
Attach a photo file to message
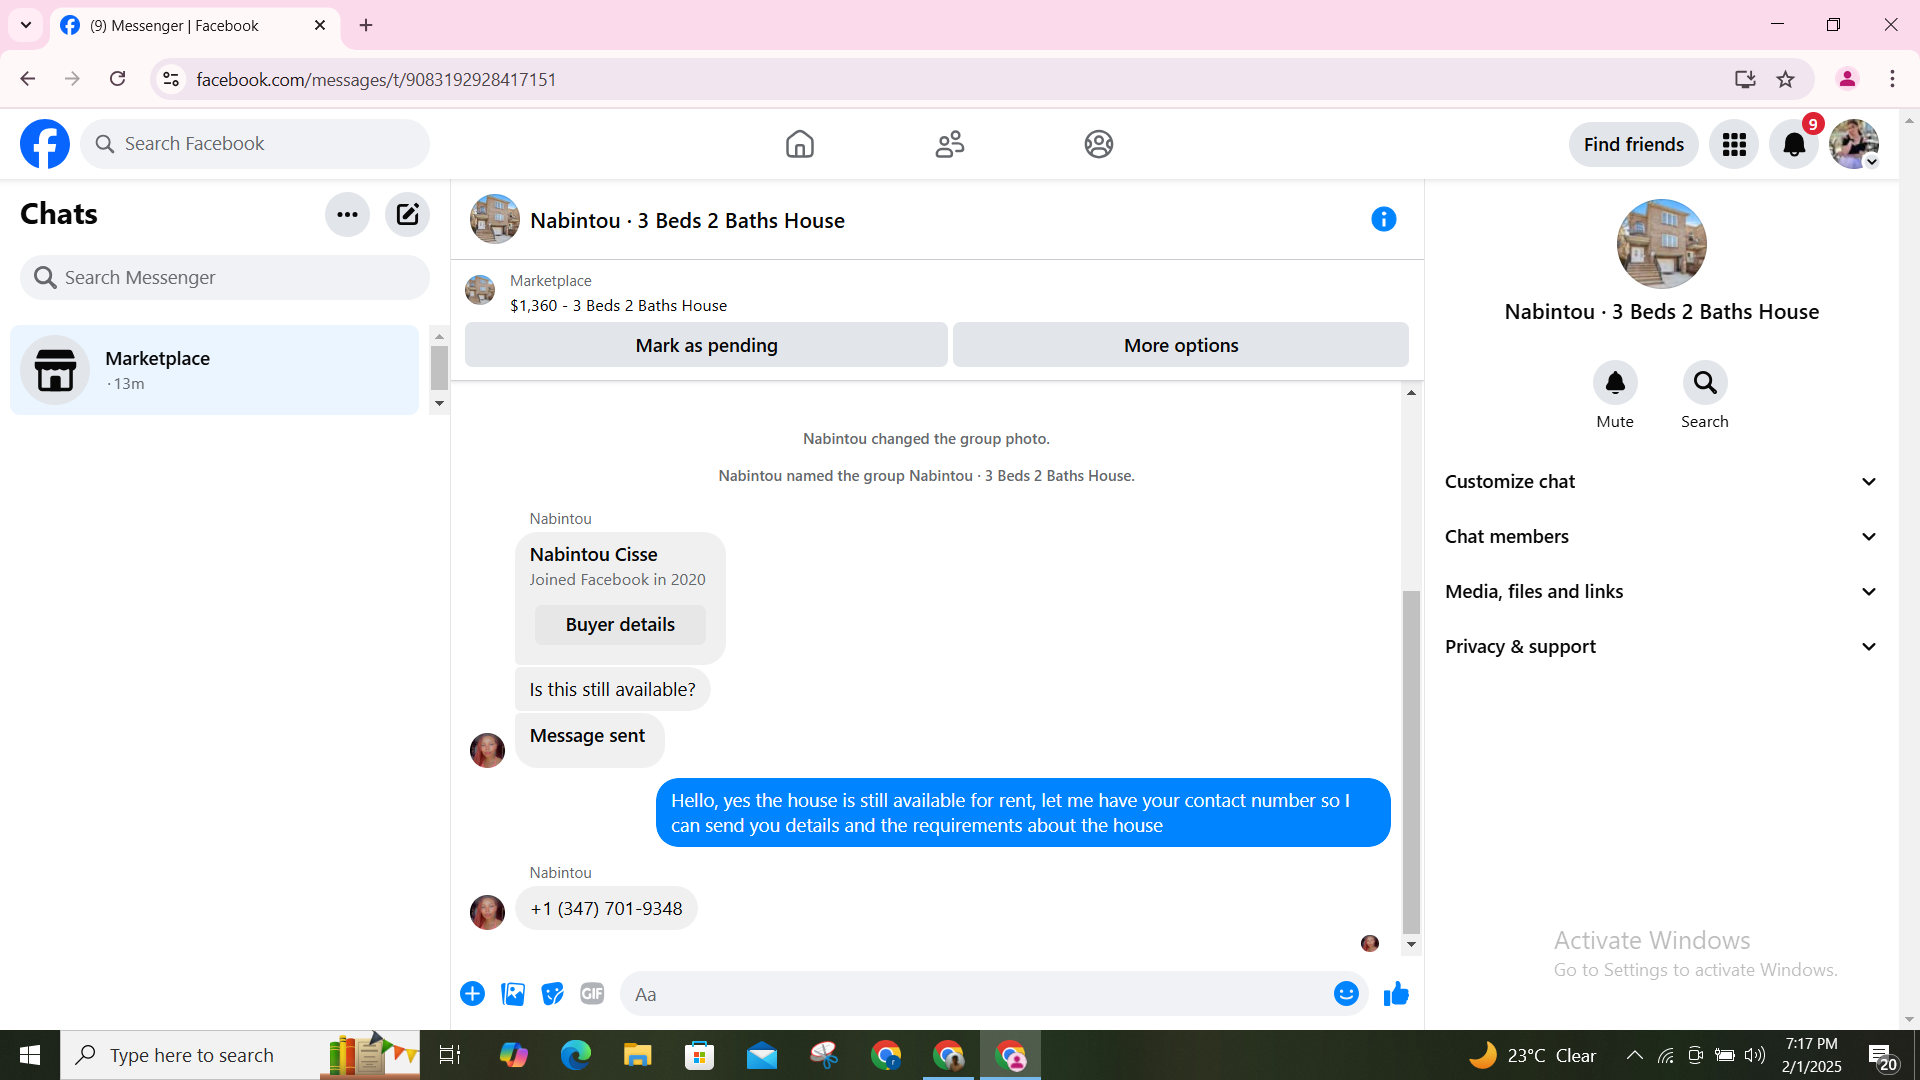click(x=513, y=994)
